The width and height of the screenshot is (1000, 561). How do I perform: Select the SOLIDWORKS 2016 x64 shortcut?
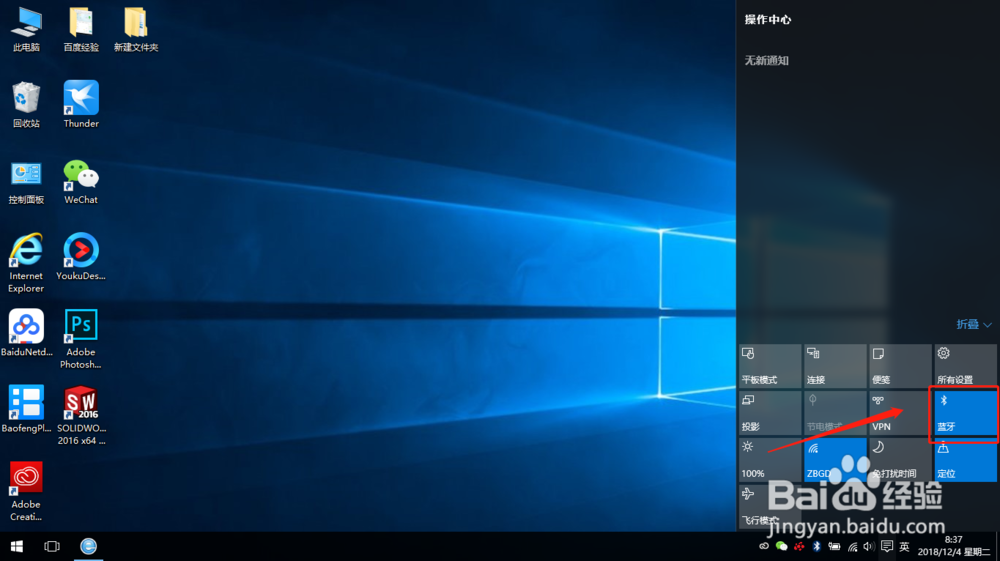pyautogui.click(x=81, y=415)
